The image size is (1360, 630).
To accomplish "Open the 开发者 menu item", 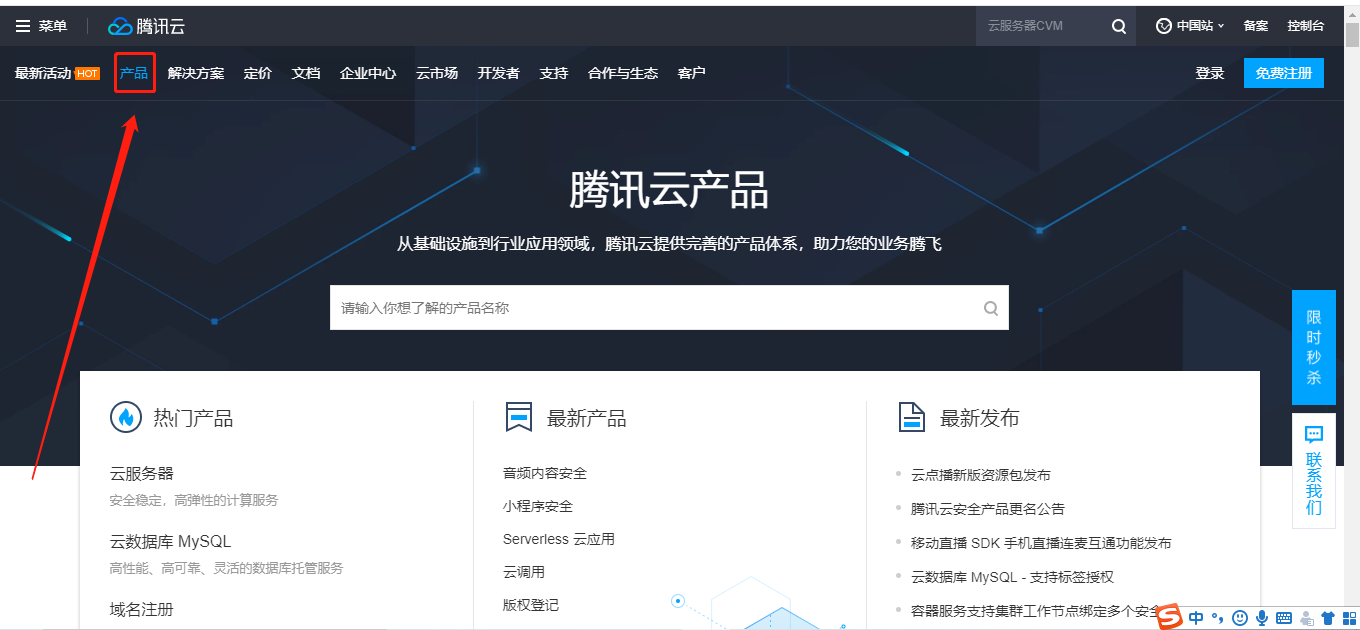I will click(499, 73).
